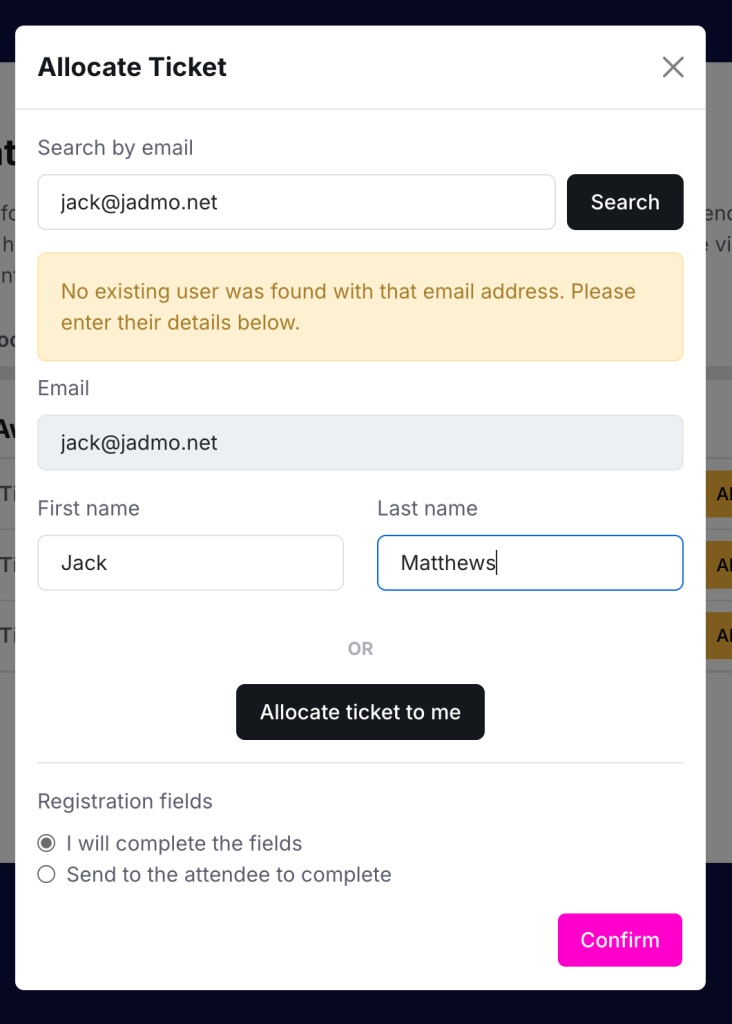Click the greyed-out Email field

[x=360, y=442]
